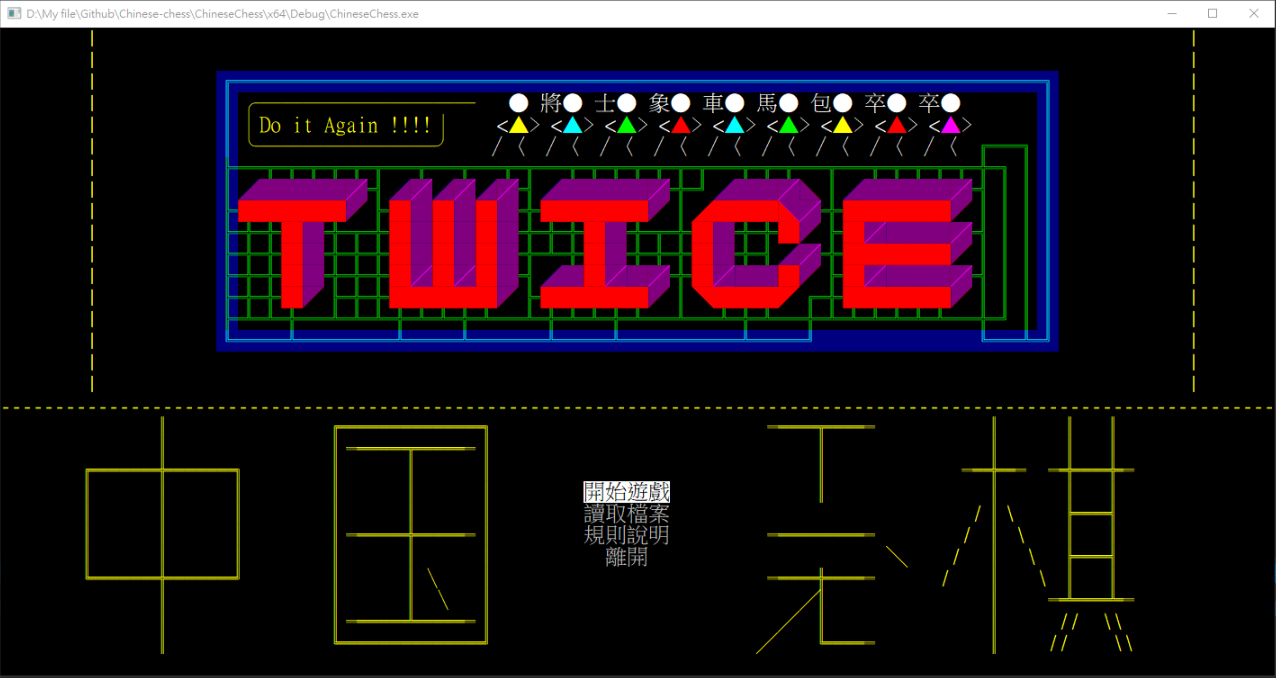Click the 包 piece label
The height and width of the screenshot is (678, 1276).
click(x=821, y=103)
